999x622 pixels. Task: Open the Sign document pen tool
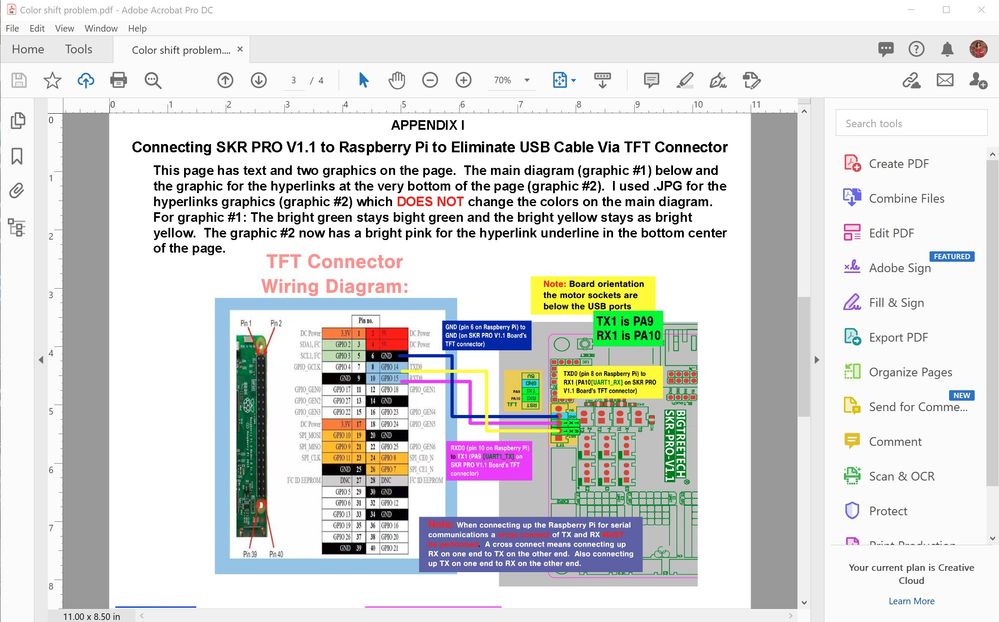click(718, 80)
